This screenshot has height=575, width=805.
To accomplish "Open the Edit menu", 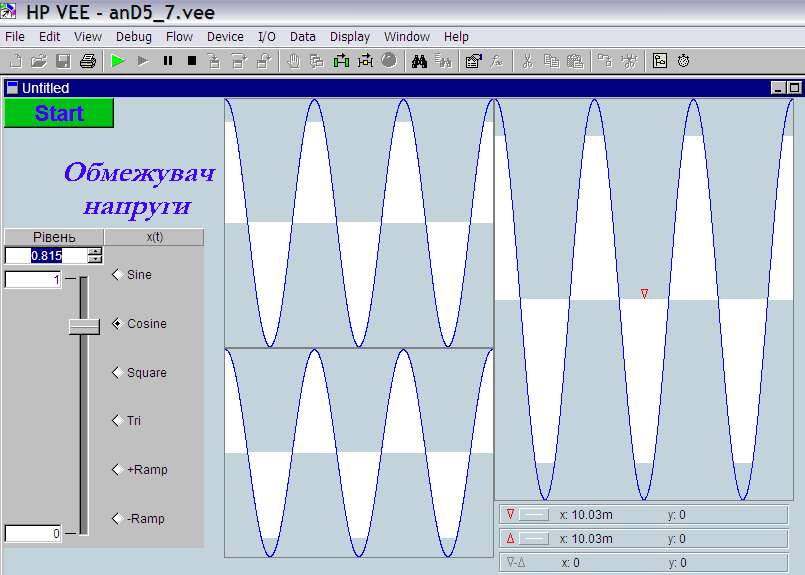I will tap(49, 37).
